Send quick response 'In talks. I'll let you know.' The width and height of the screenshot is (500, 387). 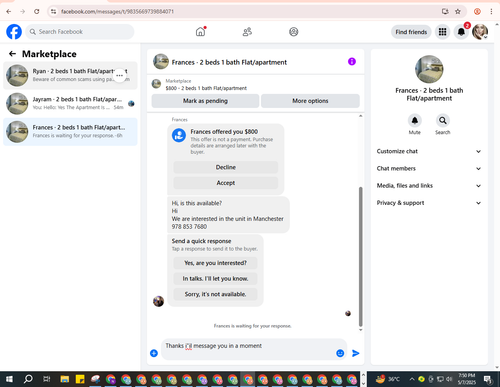[215, 278]
